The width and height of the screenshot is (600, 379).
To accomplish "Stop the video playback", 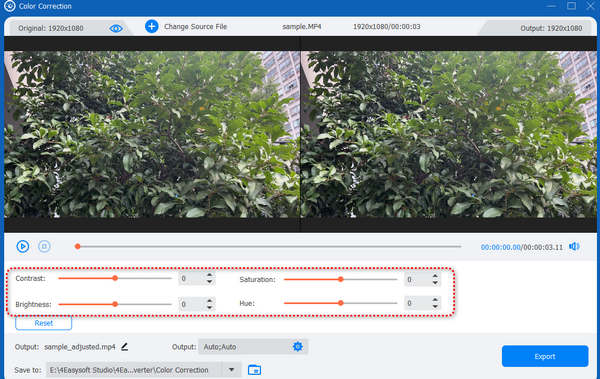I will (x=44, y=246).
